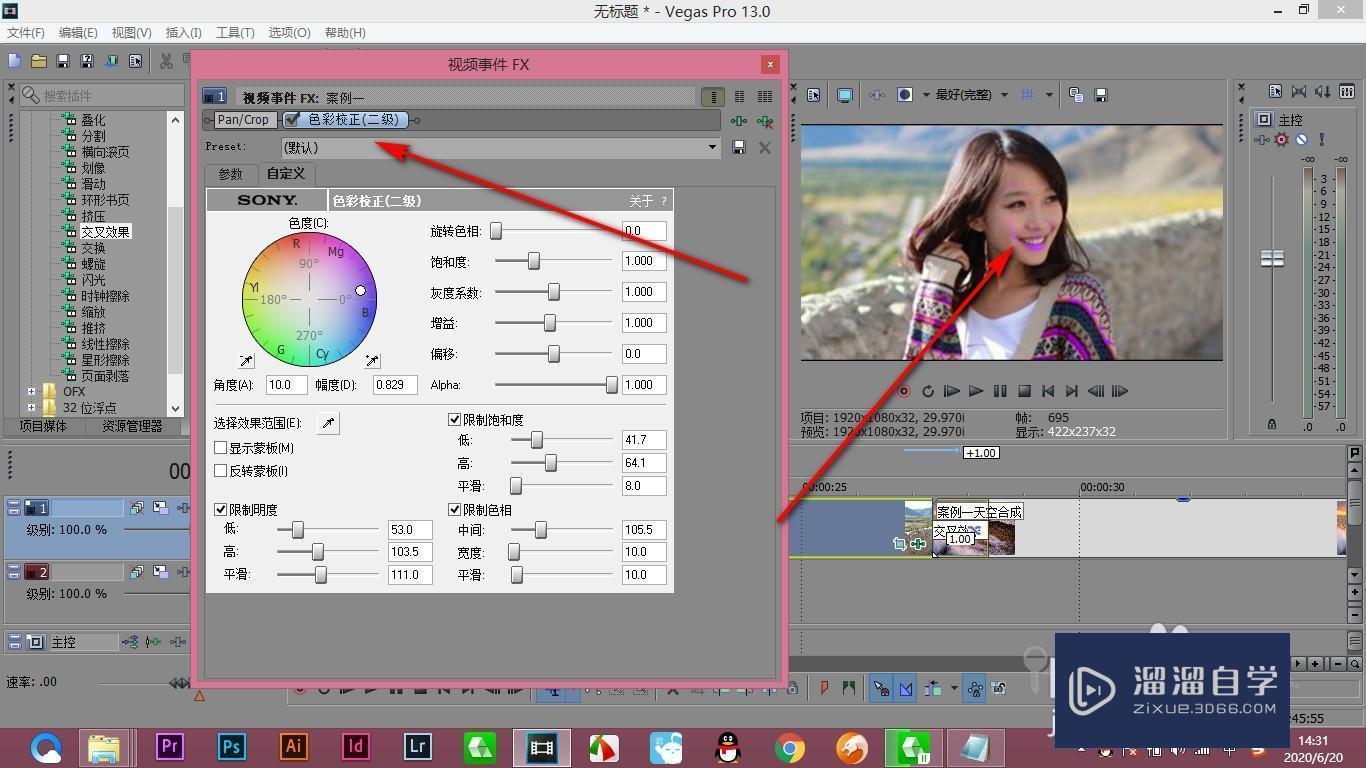The width and height of the screenshot is (1366, 768).
Task: Click the split-screen view icon in preview
Action: tap(905, 95)
